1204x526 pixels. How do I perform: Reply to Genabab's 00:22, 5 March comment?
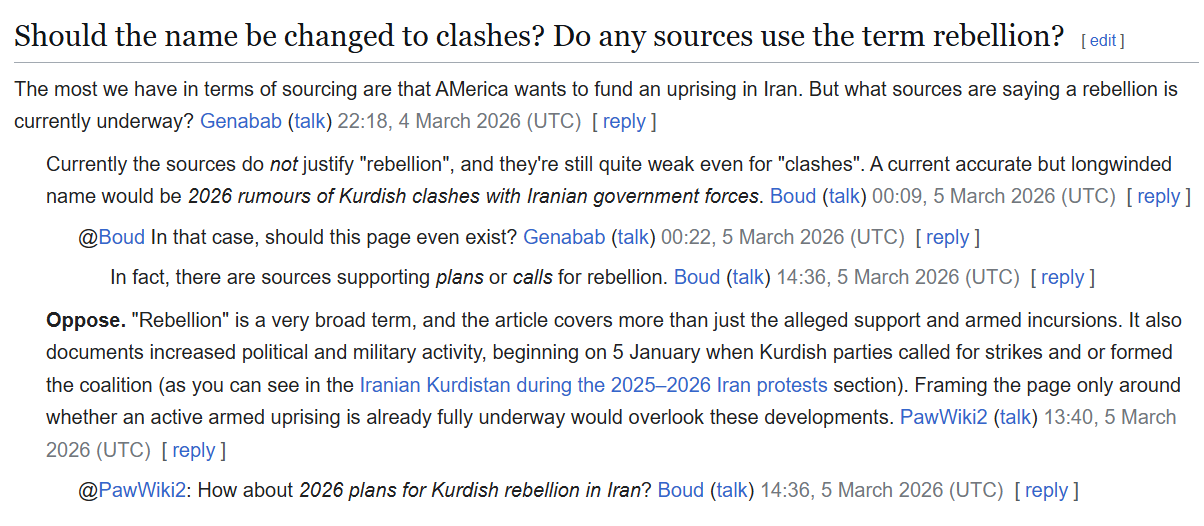click(947, 237)
